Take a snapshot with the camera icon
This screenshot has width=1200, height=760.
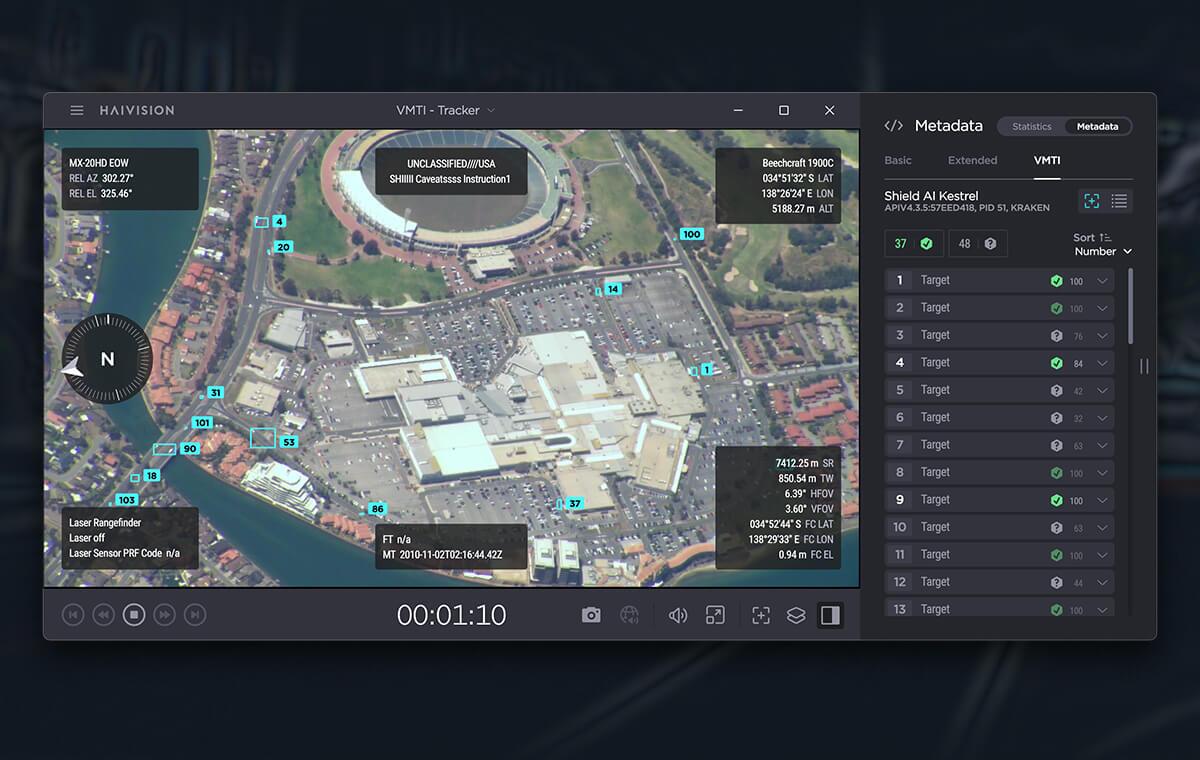(x=591, y=615)
